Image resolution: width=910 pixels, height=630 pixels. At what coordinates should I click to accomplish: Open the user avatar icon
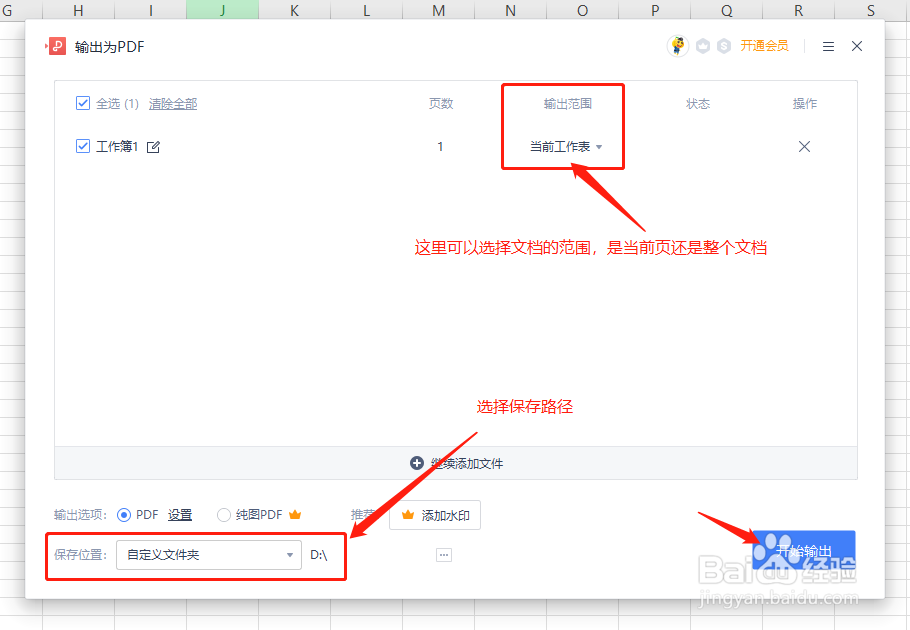click(x=678, y=46)
